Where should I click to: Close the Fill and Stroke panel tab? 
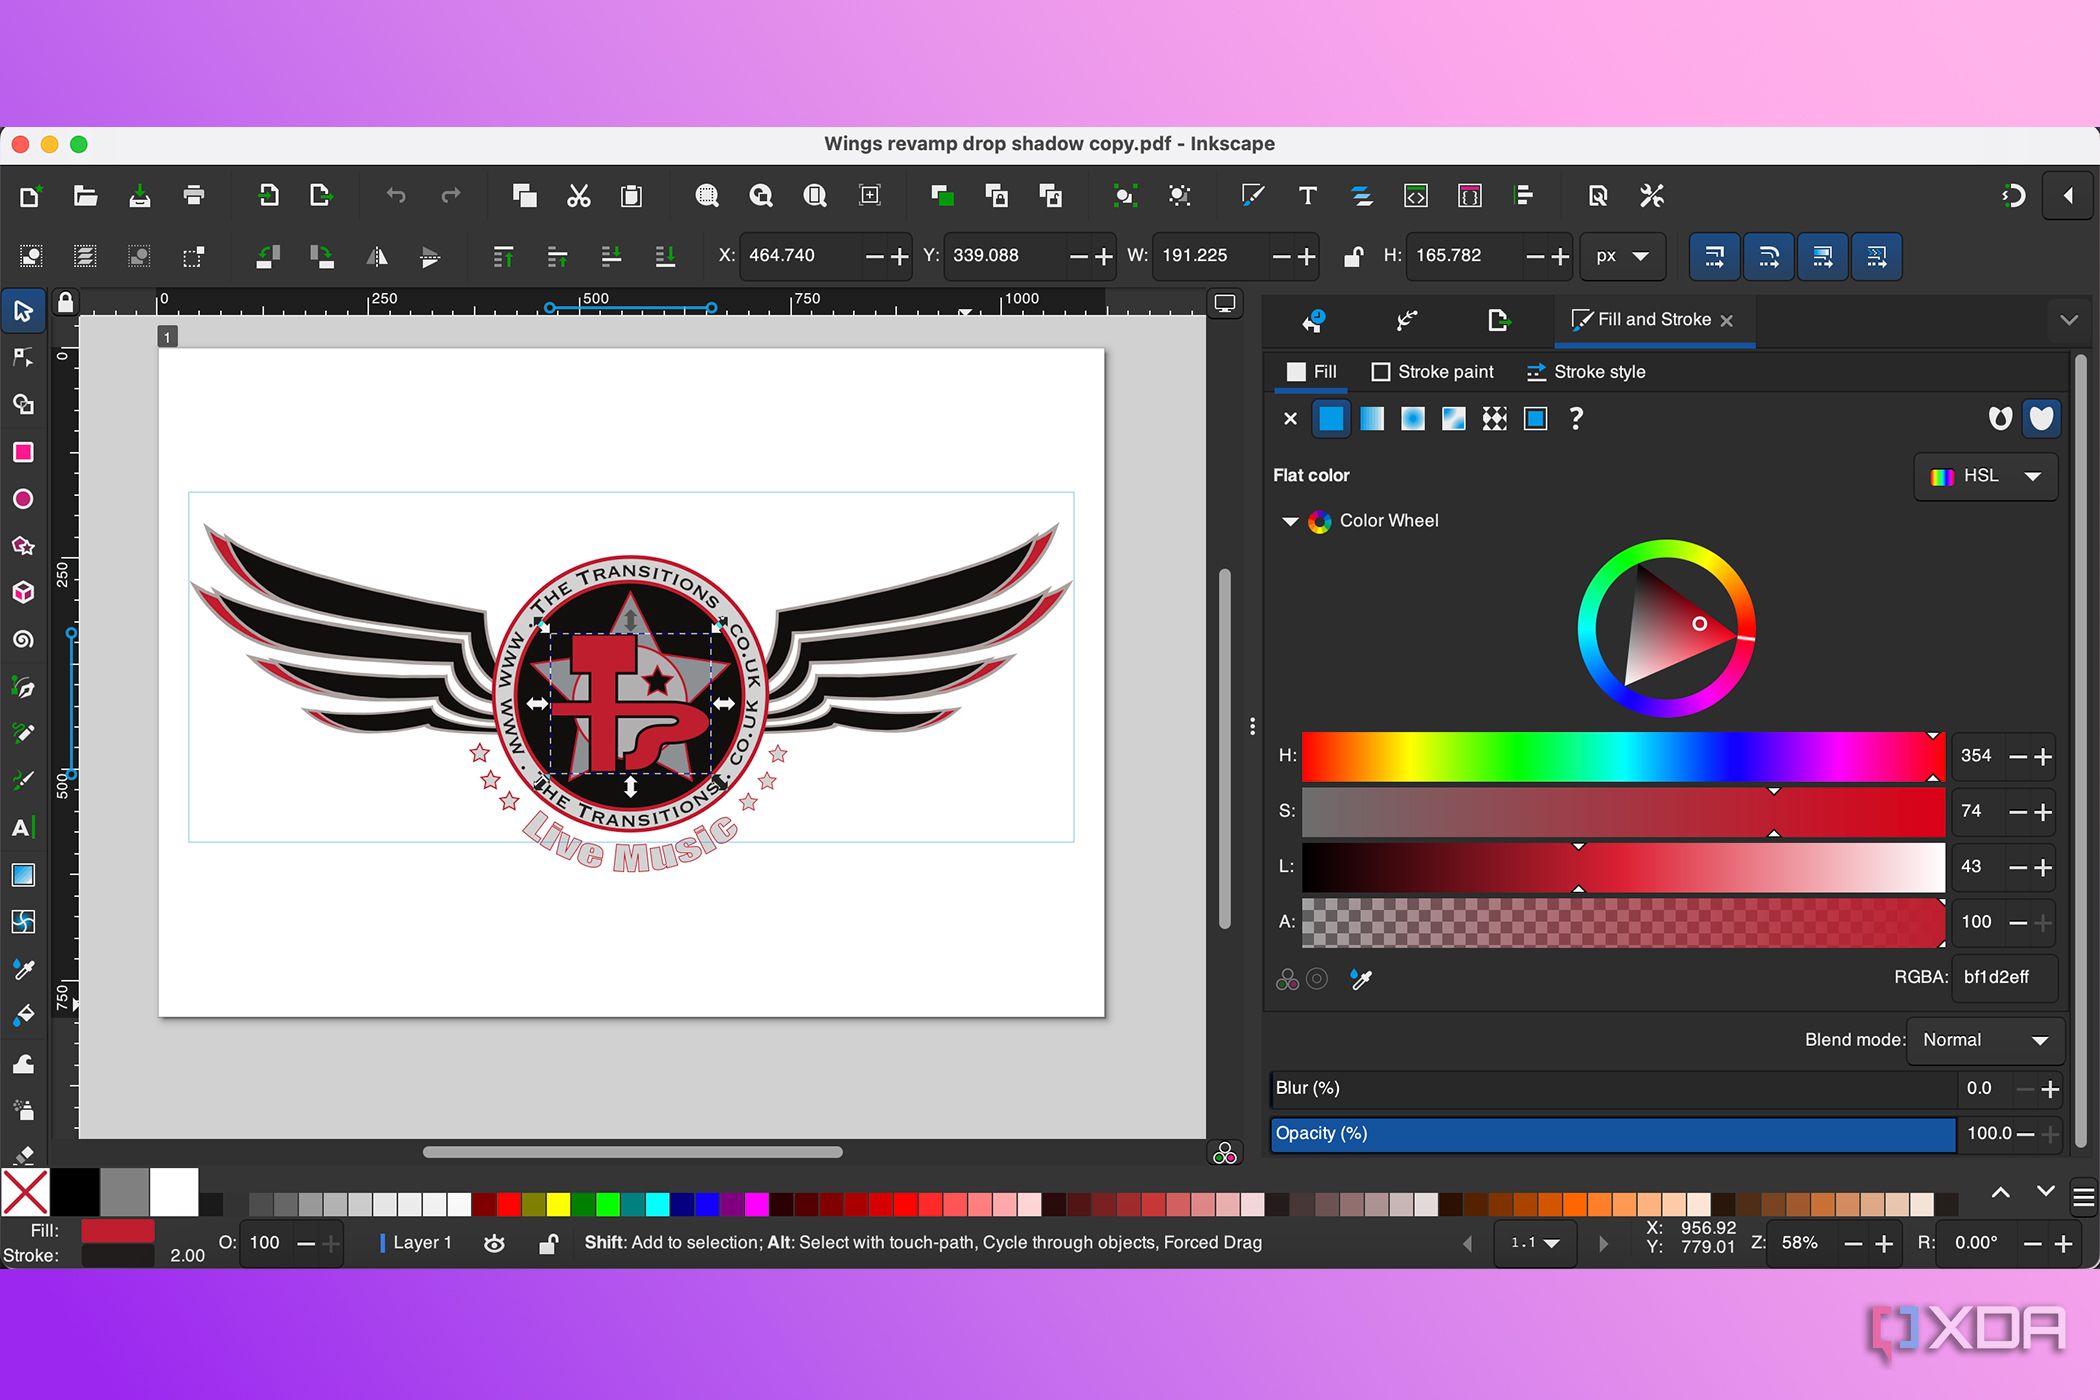click(1727, 320)
